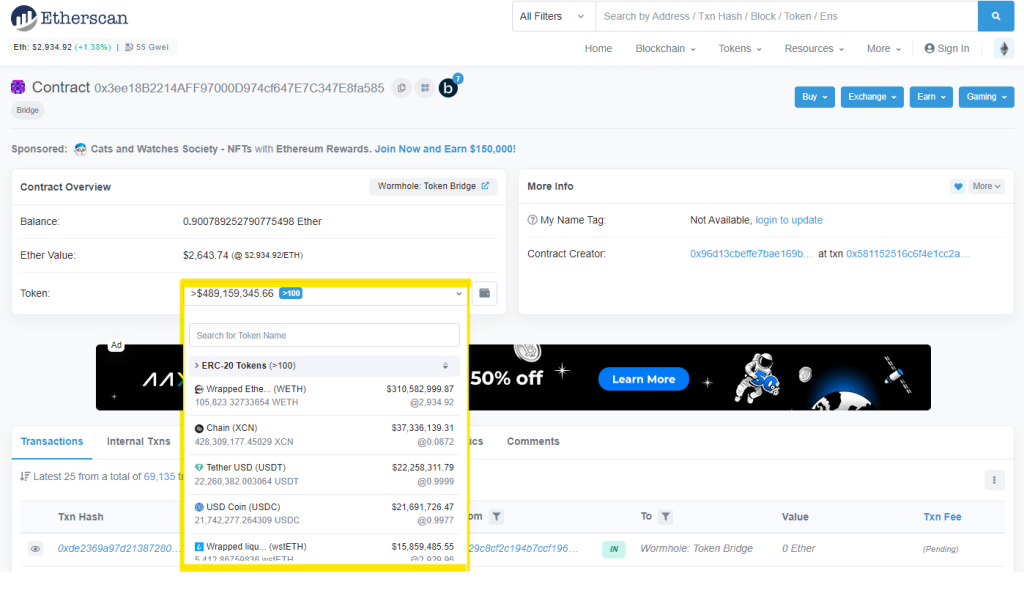The width and height of the screenshot is (1024, 590).
Task: Click the 69,135 total transactions link
Action: [x=159, y=476]
